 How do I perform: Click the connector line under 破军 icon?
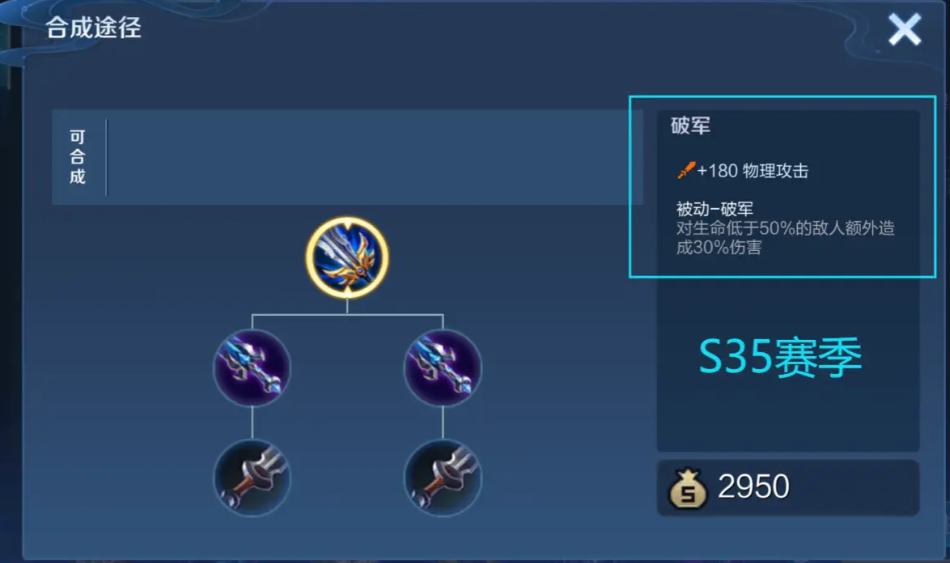(347, 307)
